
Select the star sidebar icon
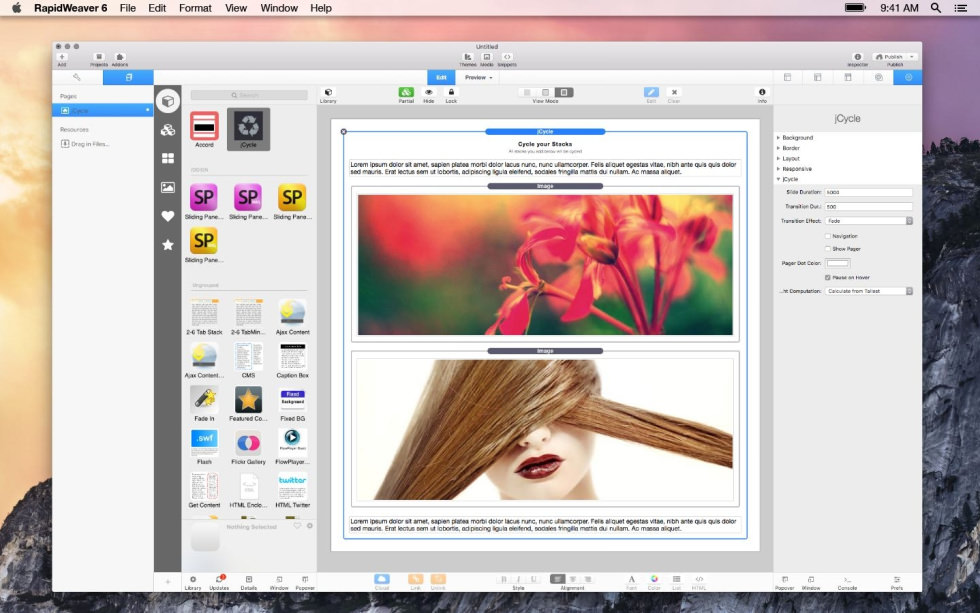coord(168,245)
